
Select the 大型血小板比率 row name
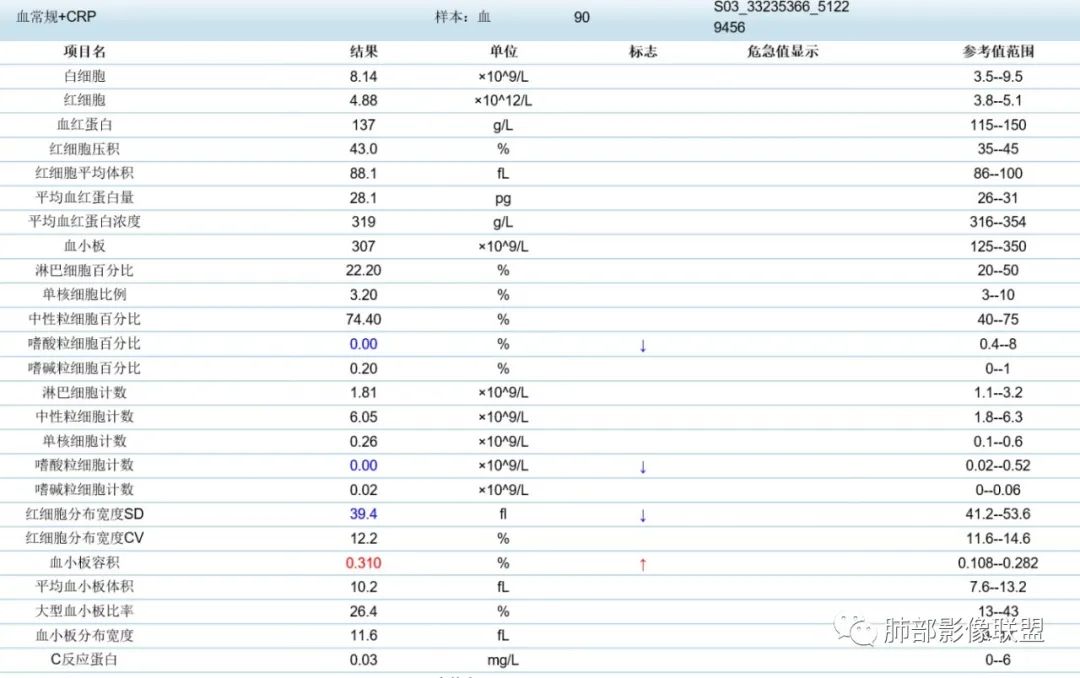click(85, 611)
